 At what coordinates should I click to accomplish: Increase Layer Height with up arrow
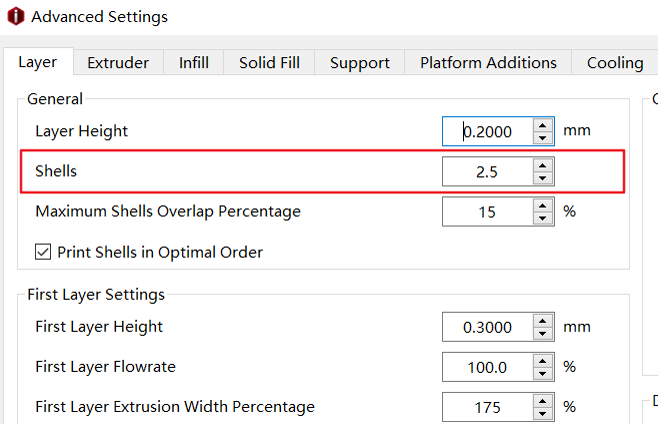pos(543,125)
